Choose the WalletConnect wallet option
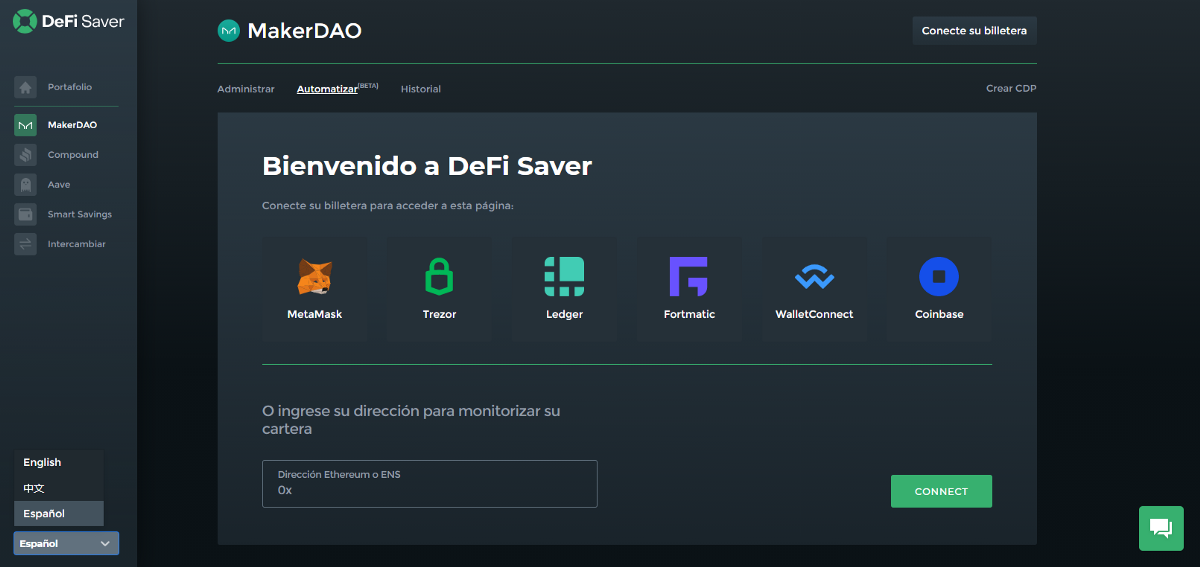The image size is (1200, 567). coord(814,289)
